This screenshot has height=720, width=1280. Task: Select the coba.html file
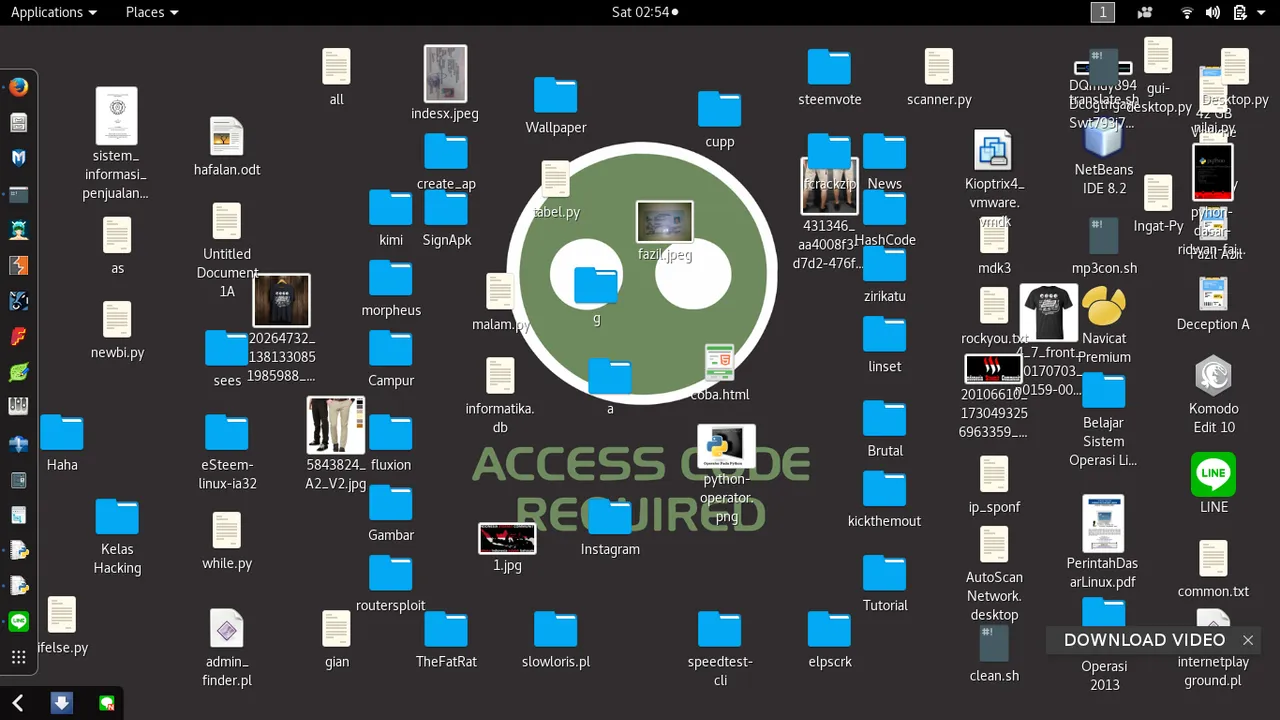pyautogui.click(x=719, y=362)
